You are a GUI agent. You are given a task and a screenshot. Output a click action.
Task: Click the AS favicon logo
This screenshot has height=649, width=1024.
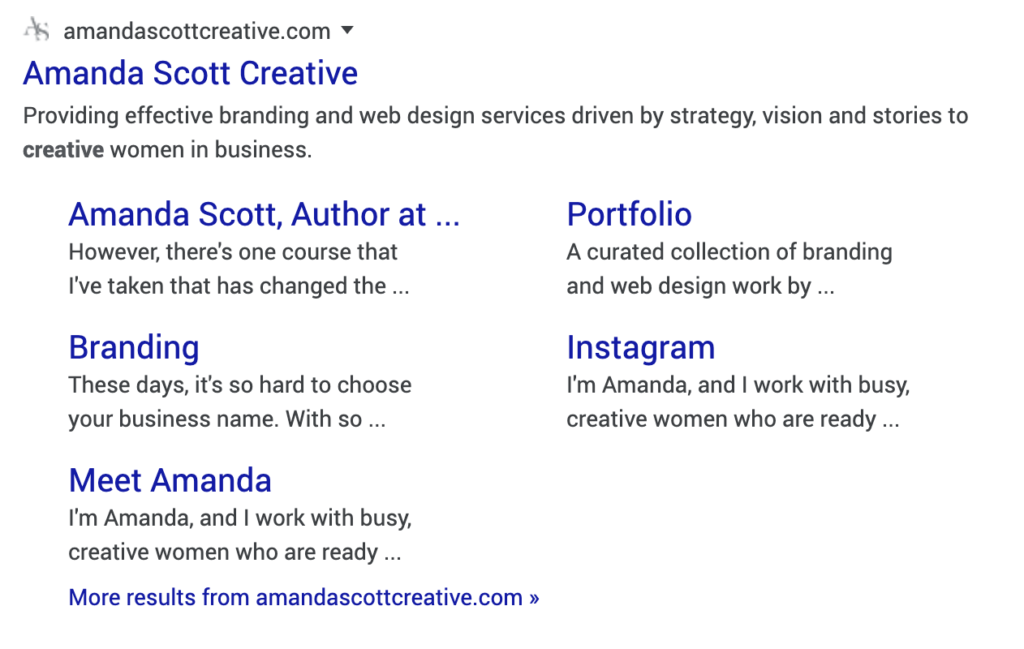pos(37,30)
